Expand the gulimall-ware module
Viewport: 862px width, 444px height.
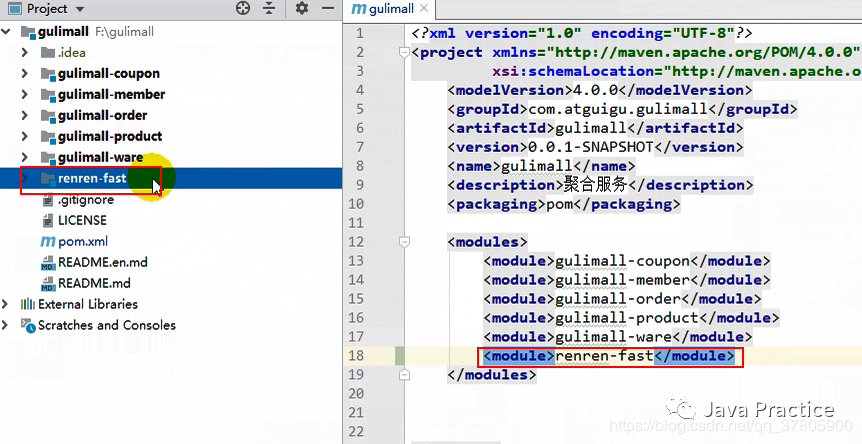tap(24, 157)
